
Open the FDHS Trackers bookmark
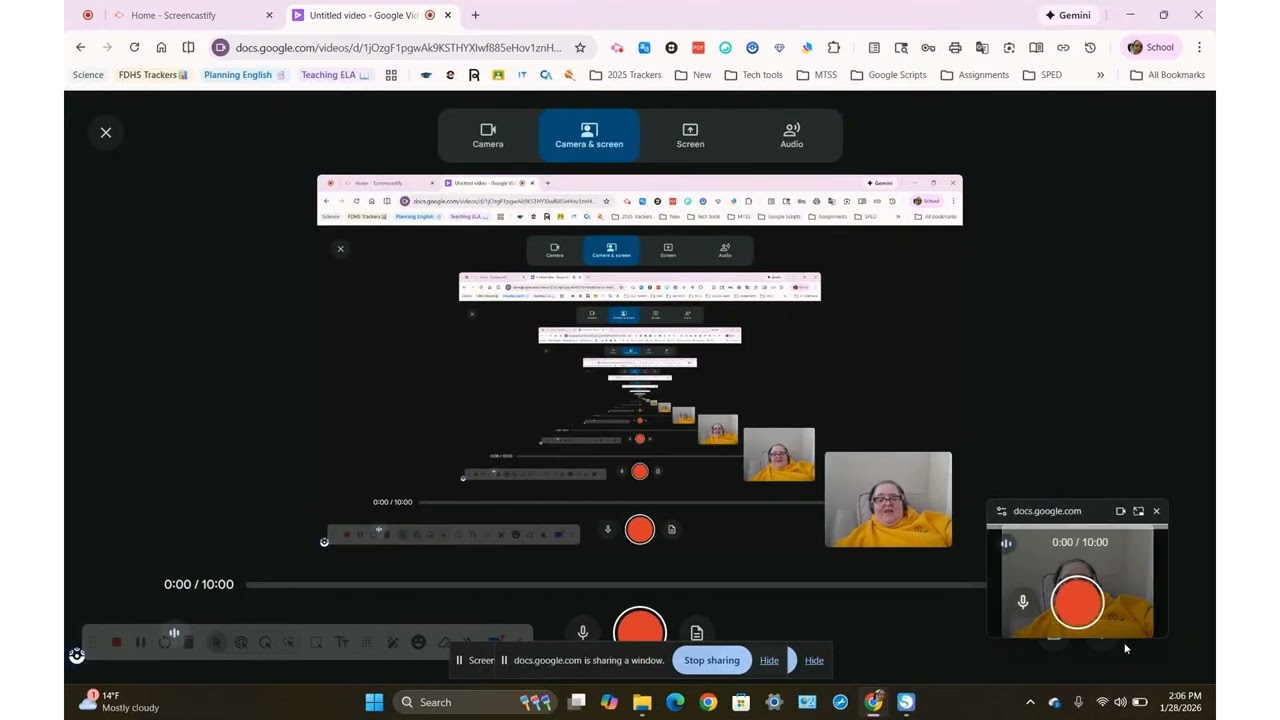pyautogui.click(x=153, y=75)
